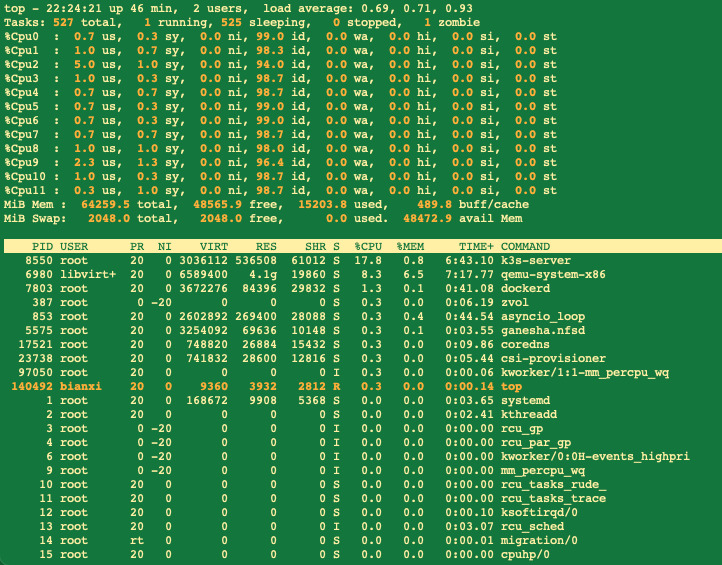The image size is (722, 565).
Task: Click the TIME+ column header
Action: tap(476, 247)
